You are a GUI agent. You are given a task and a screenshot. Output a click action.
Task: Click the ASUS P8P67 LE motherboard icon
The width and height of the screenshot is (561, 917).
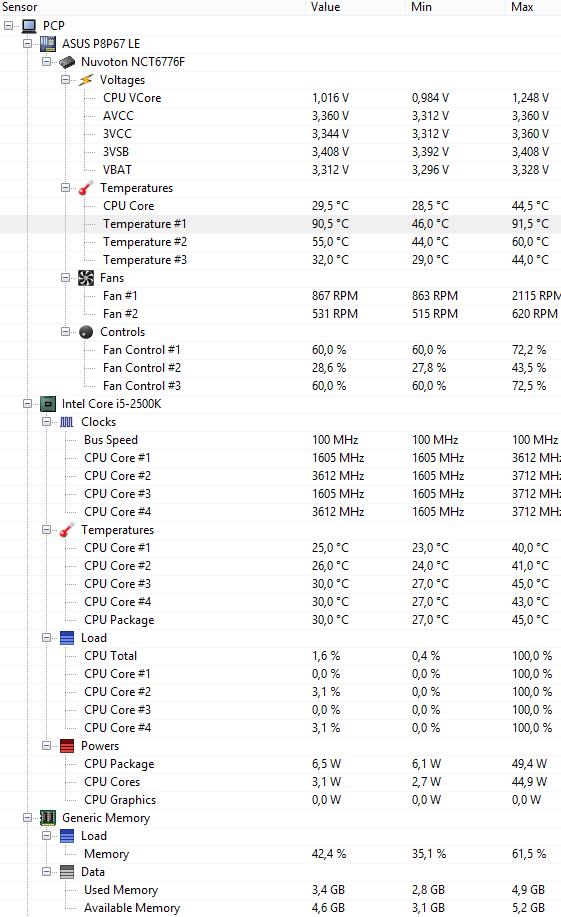[x=47, y=44]
